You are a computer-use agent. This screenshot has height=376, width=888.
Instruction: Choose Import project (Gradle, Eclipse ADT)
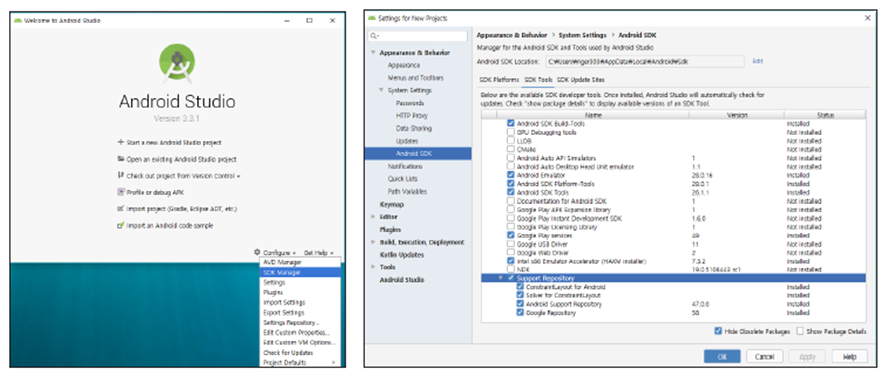177,209
